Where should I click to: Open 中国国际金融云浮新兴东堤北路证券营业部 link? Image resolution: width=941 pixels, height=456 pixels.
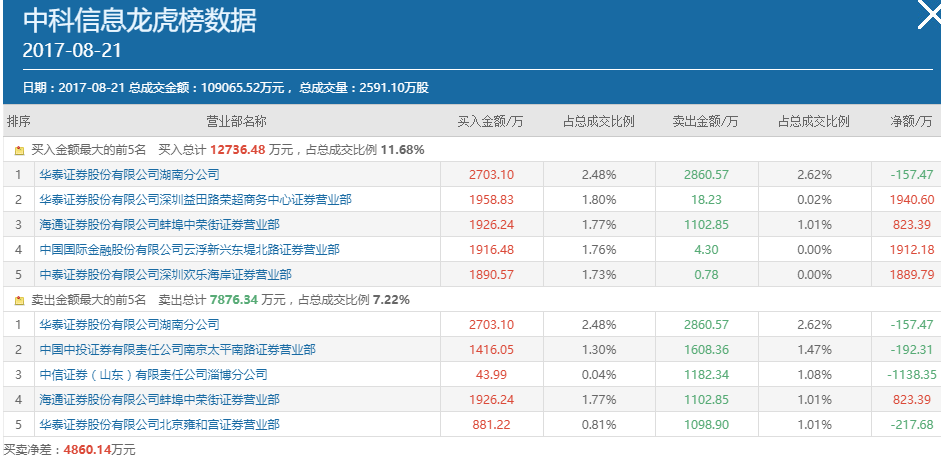pos(190,250)
